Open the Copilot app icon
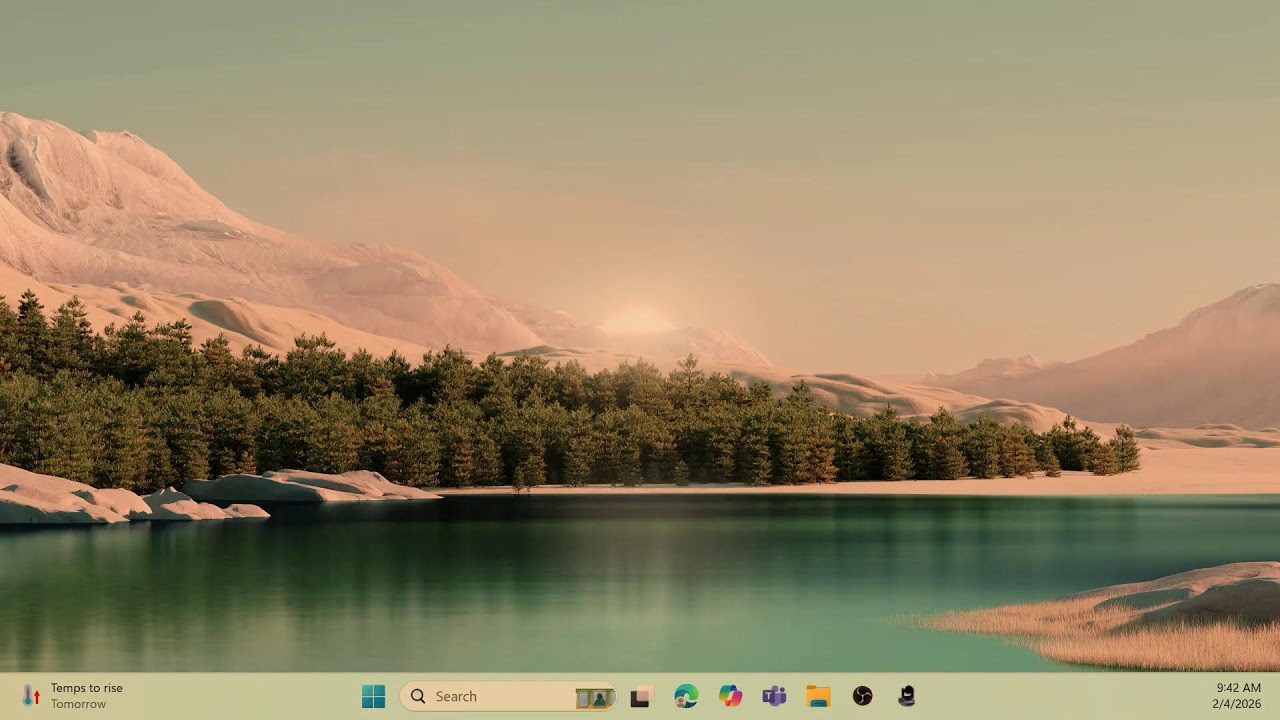Screen dimensions: 1280x720 (731, 696)
